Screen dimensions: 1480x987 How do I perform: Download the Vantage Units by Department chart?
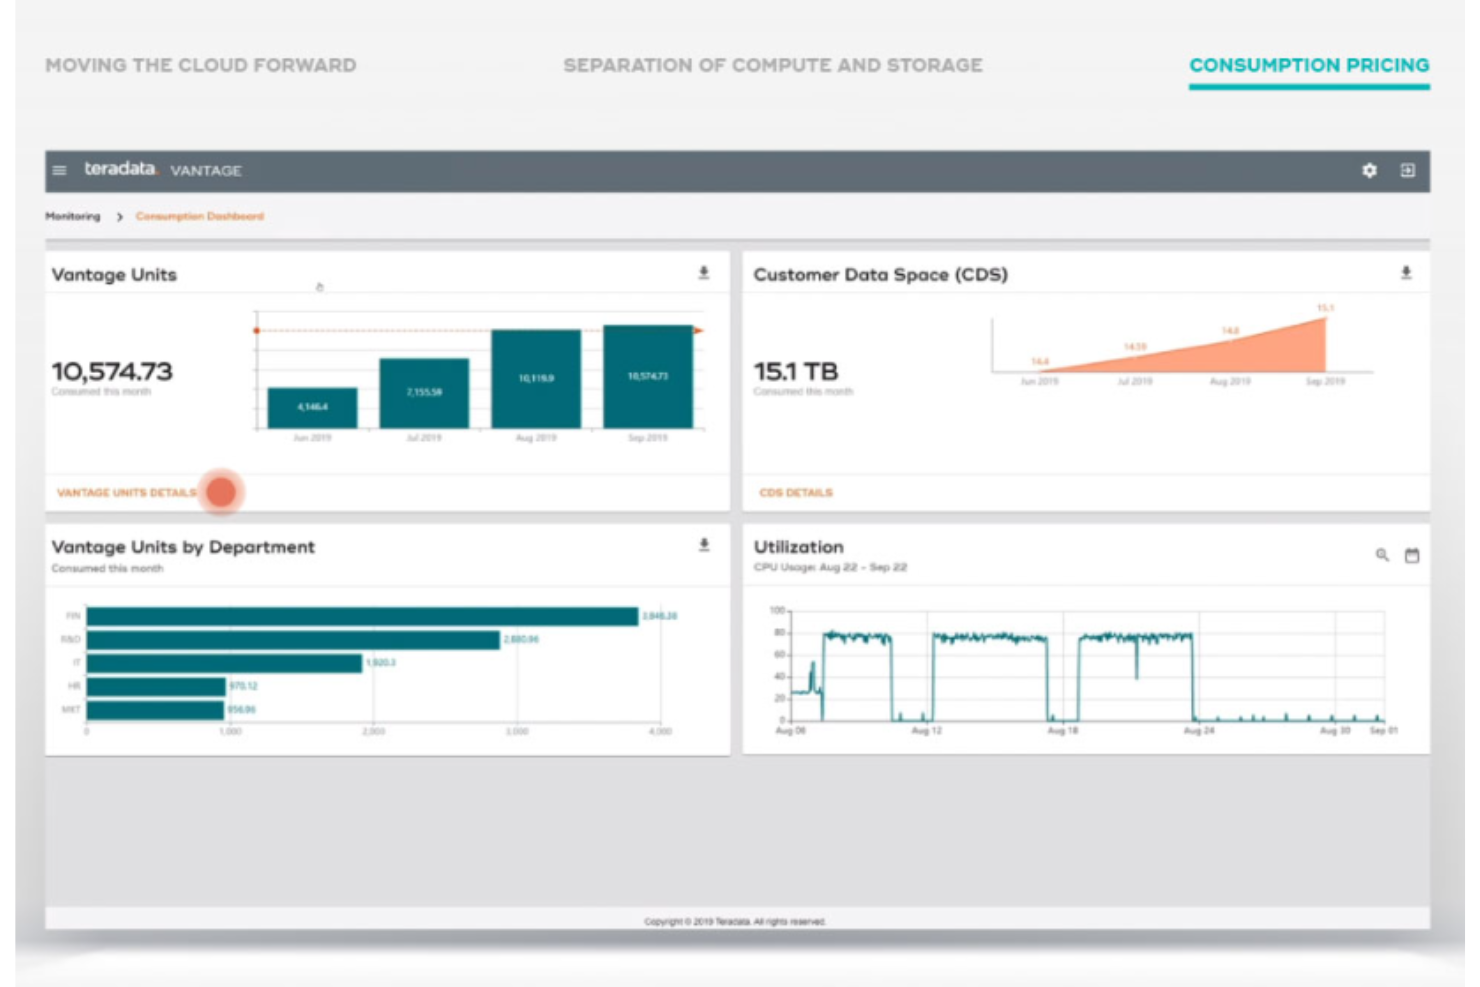pyautogui.click(x=706, y=544)
